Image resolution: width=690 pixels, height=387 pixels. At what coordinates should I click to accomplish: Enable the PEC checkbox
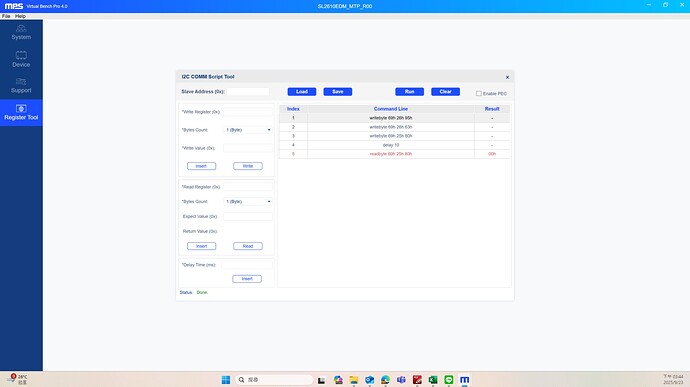(479, 93)
